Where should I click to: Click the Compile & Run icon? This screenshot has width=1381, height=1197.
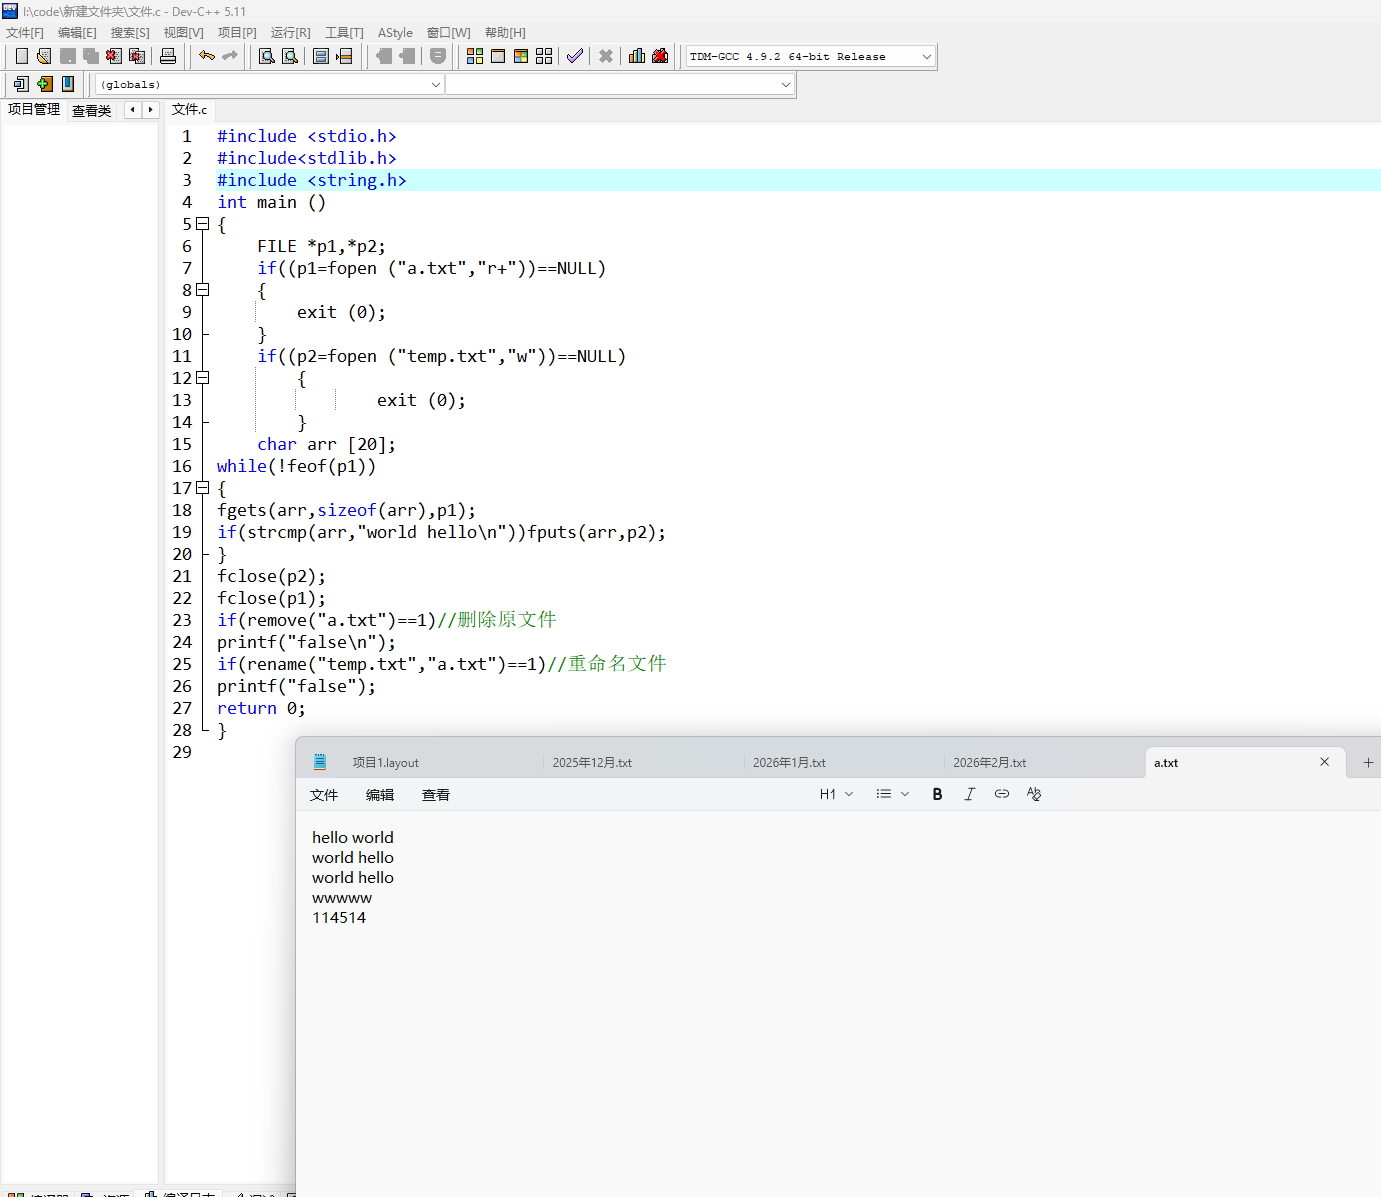(x=521, y=56)
